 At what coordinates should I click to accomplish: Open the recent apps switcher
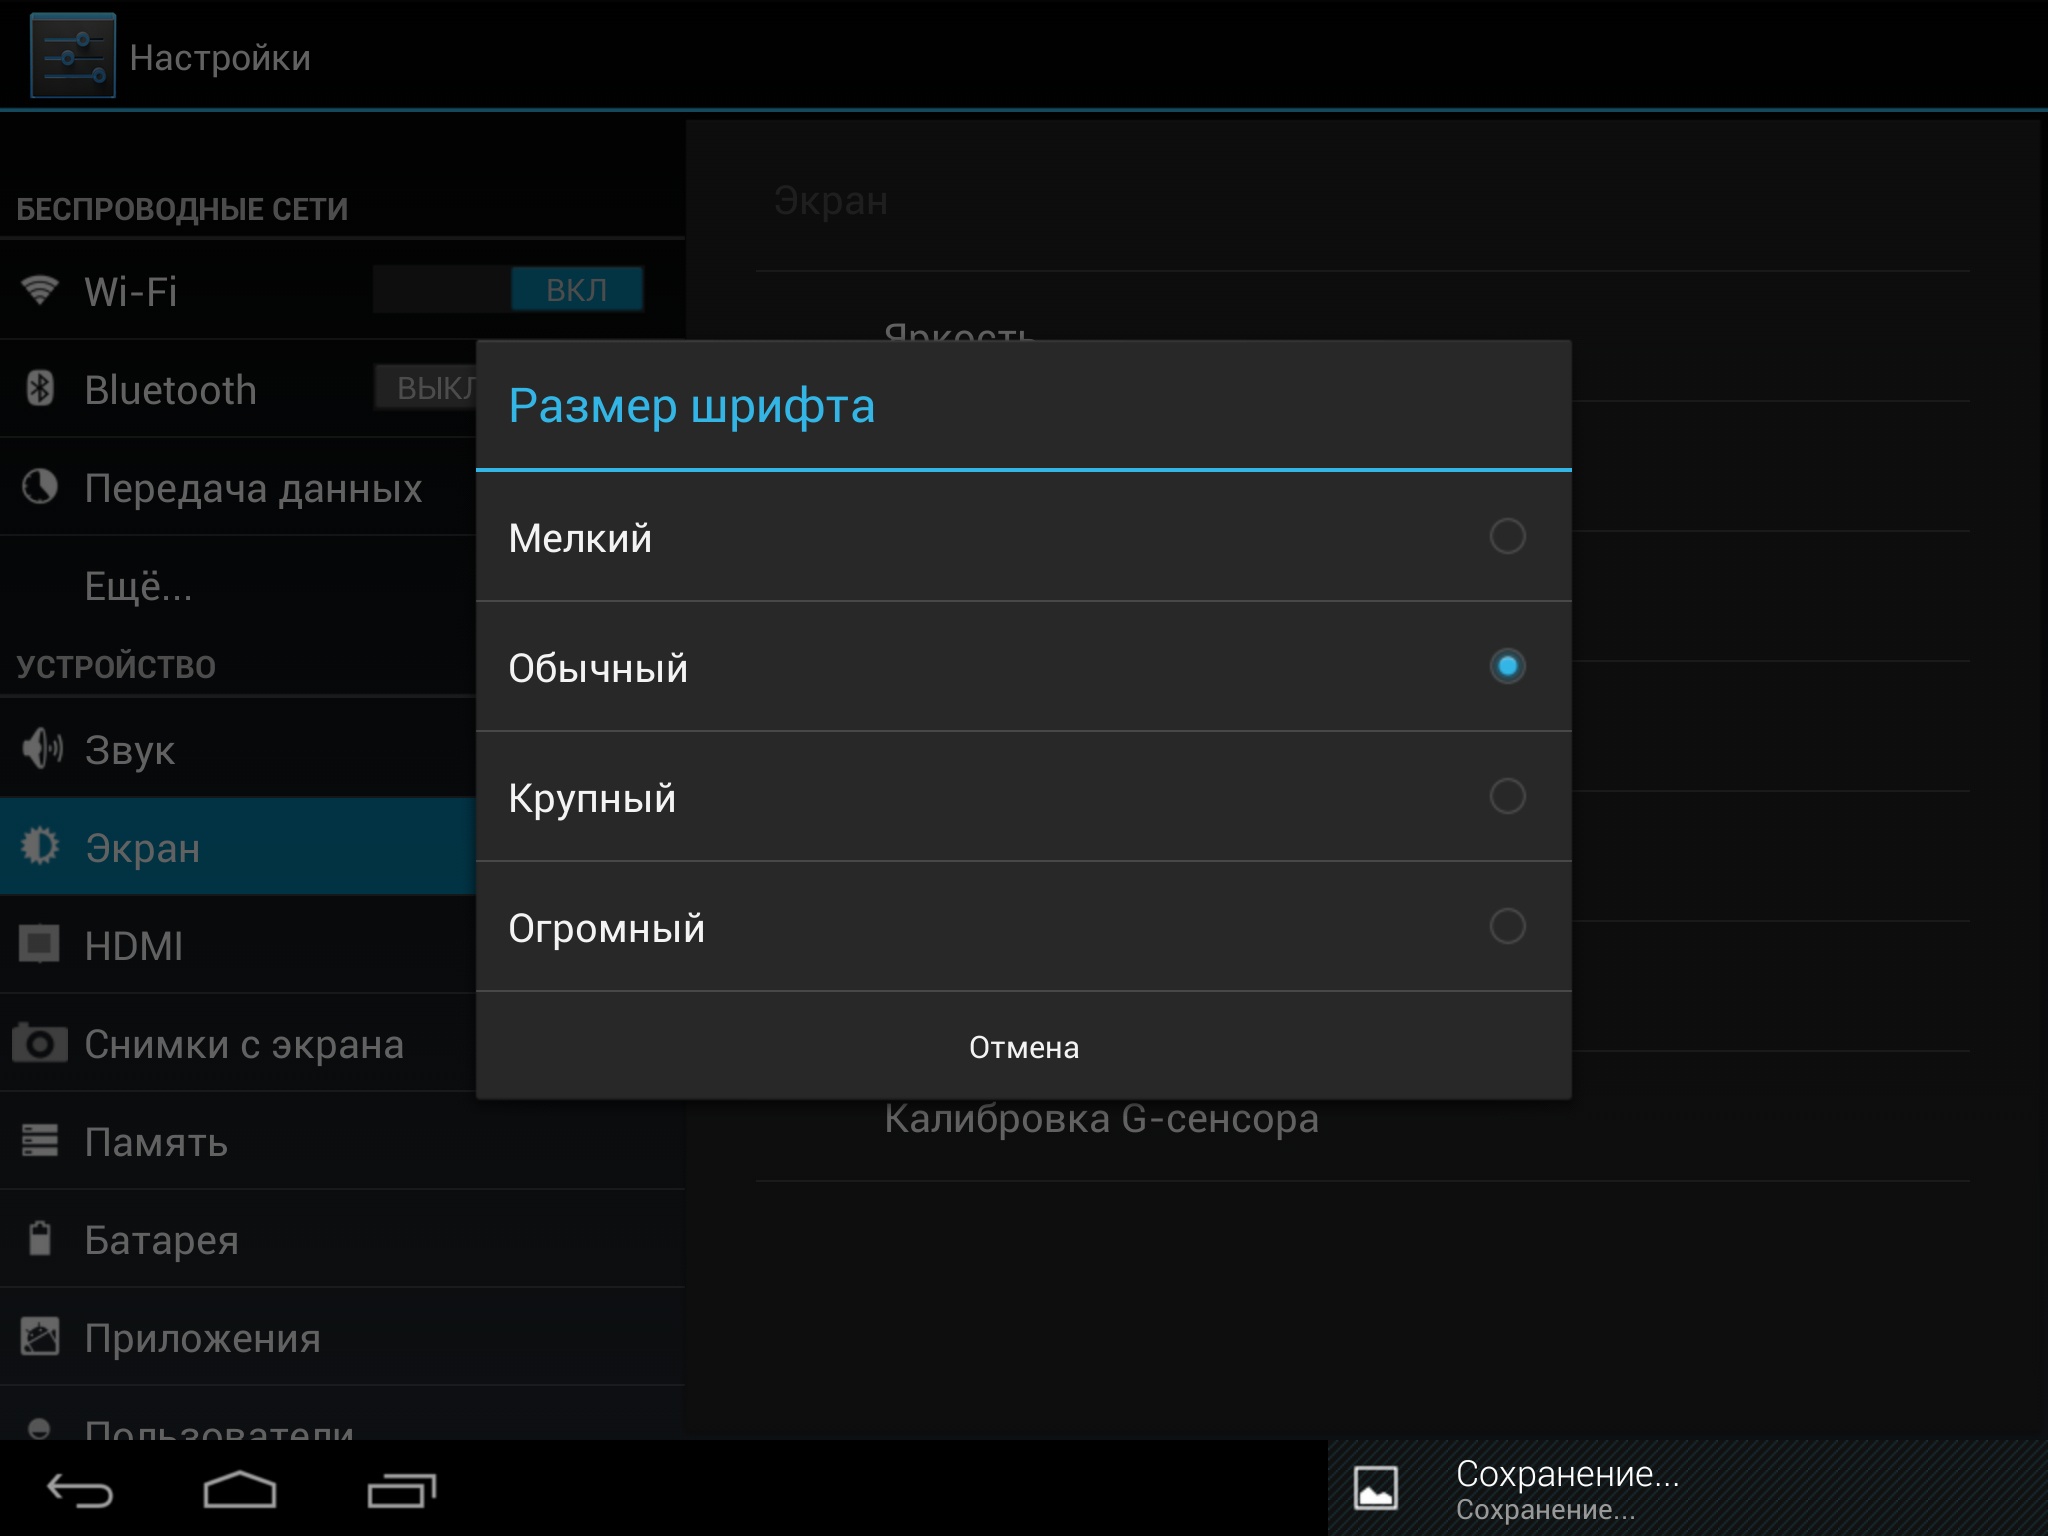pos(402,1490)
